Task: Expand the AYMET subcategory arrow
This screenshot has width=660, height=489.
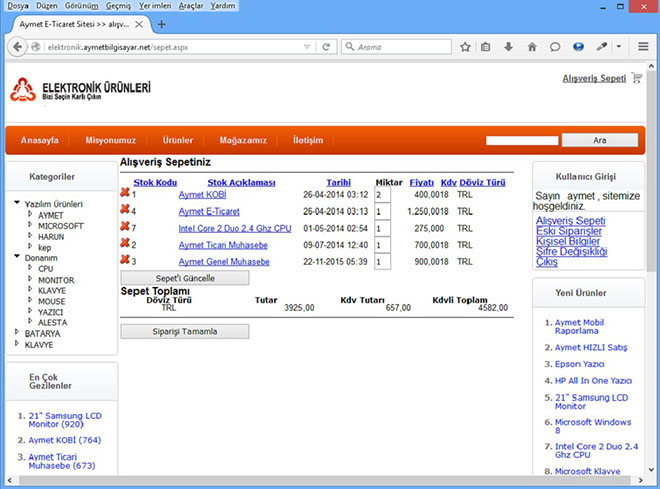Action: [30, 214]
